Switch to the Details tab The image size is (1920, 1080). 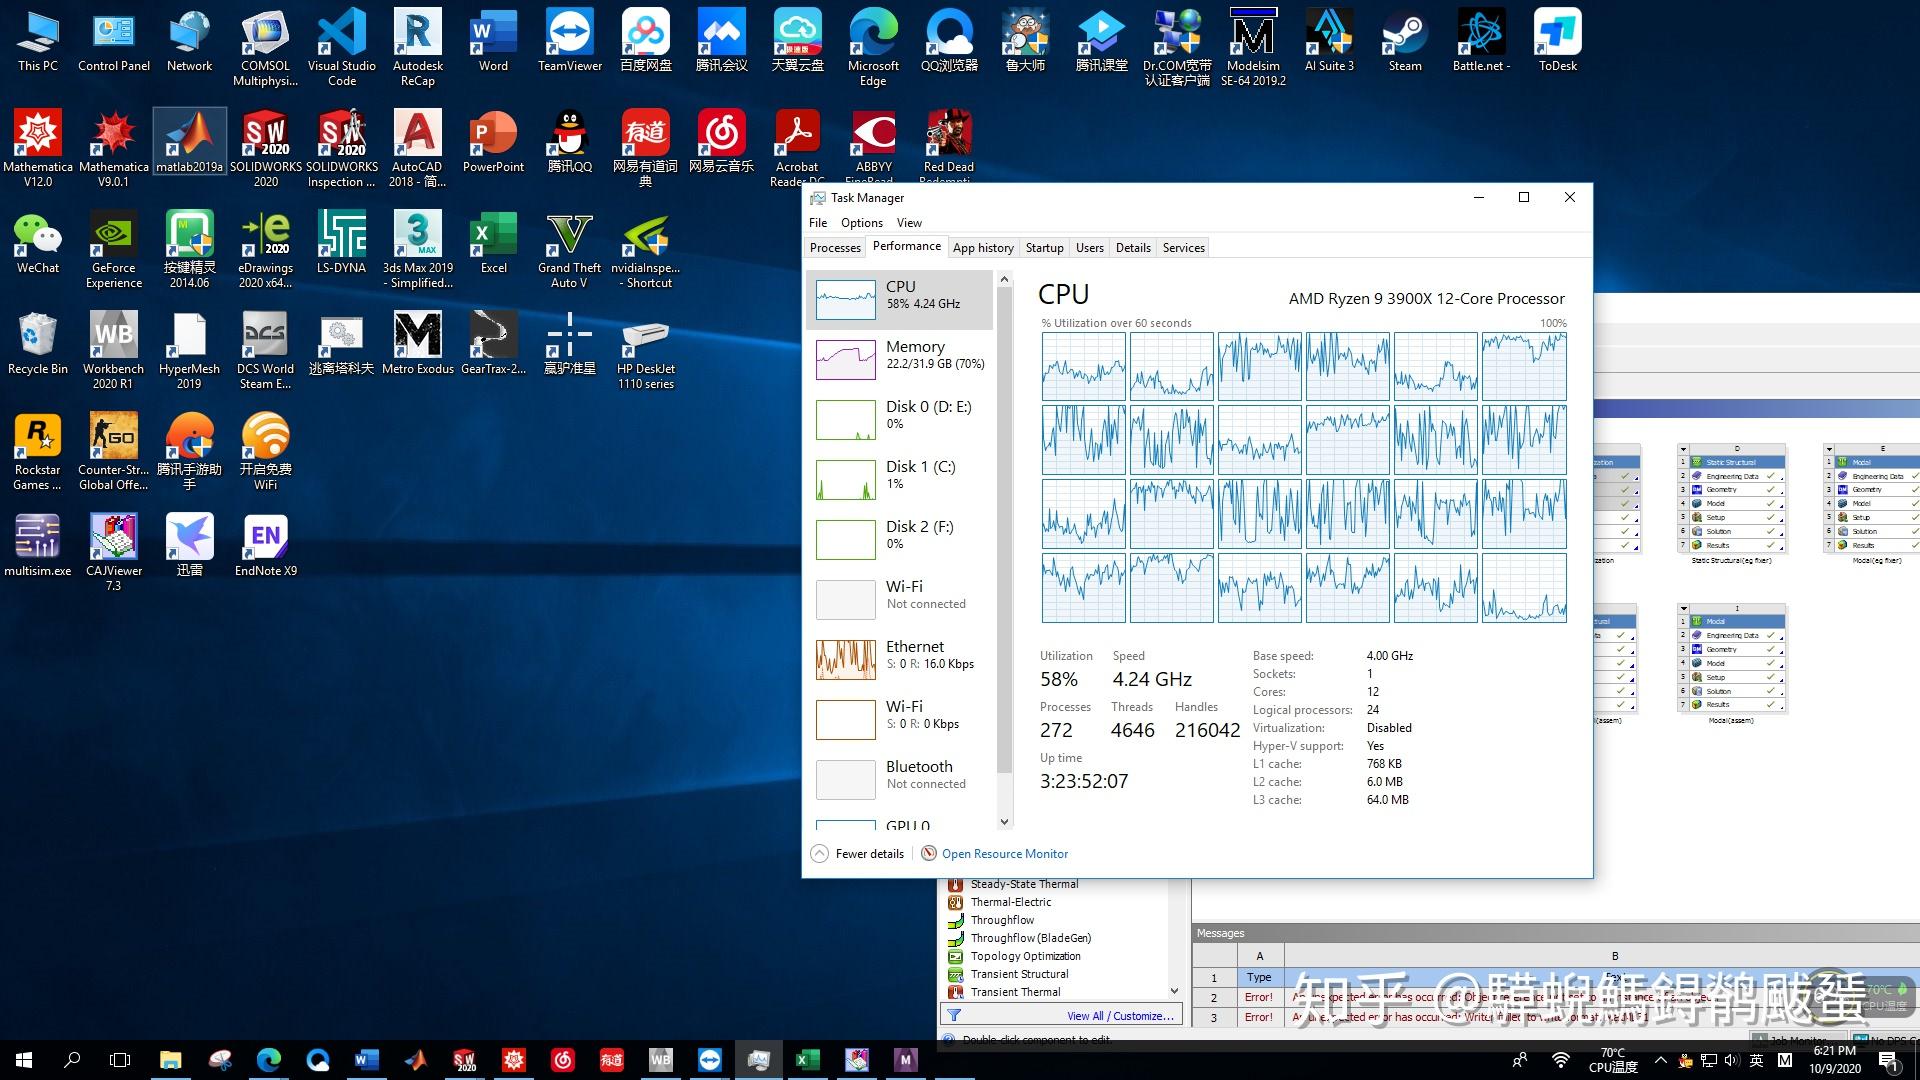coord(1133,248)
